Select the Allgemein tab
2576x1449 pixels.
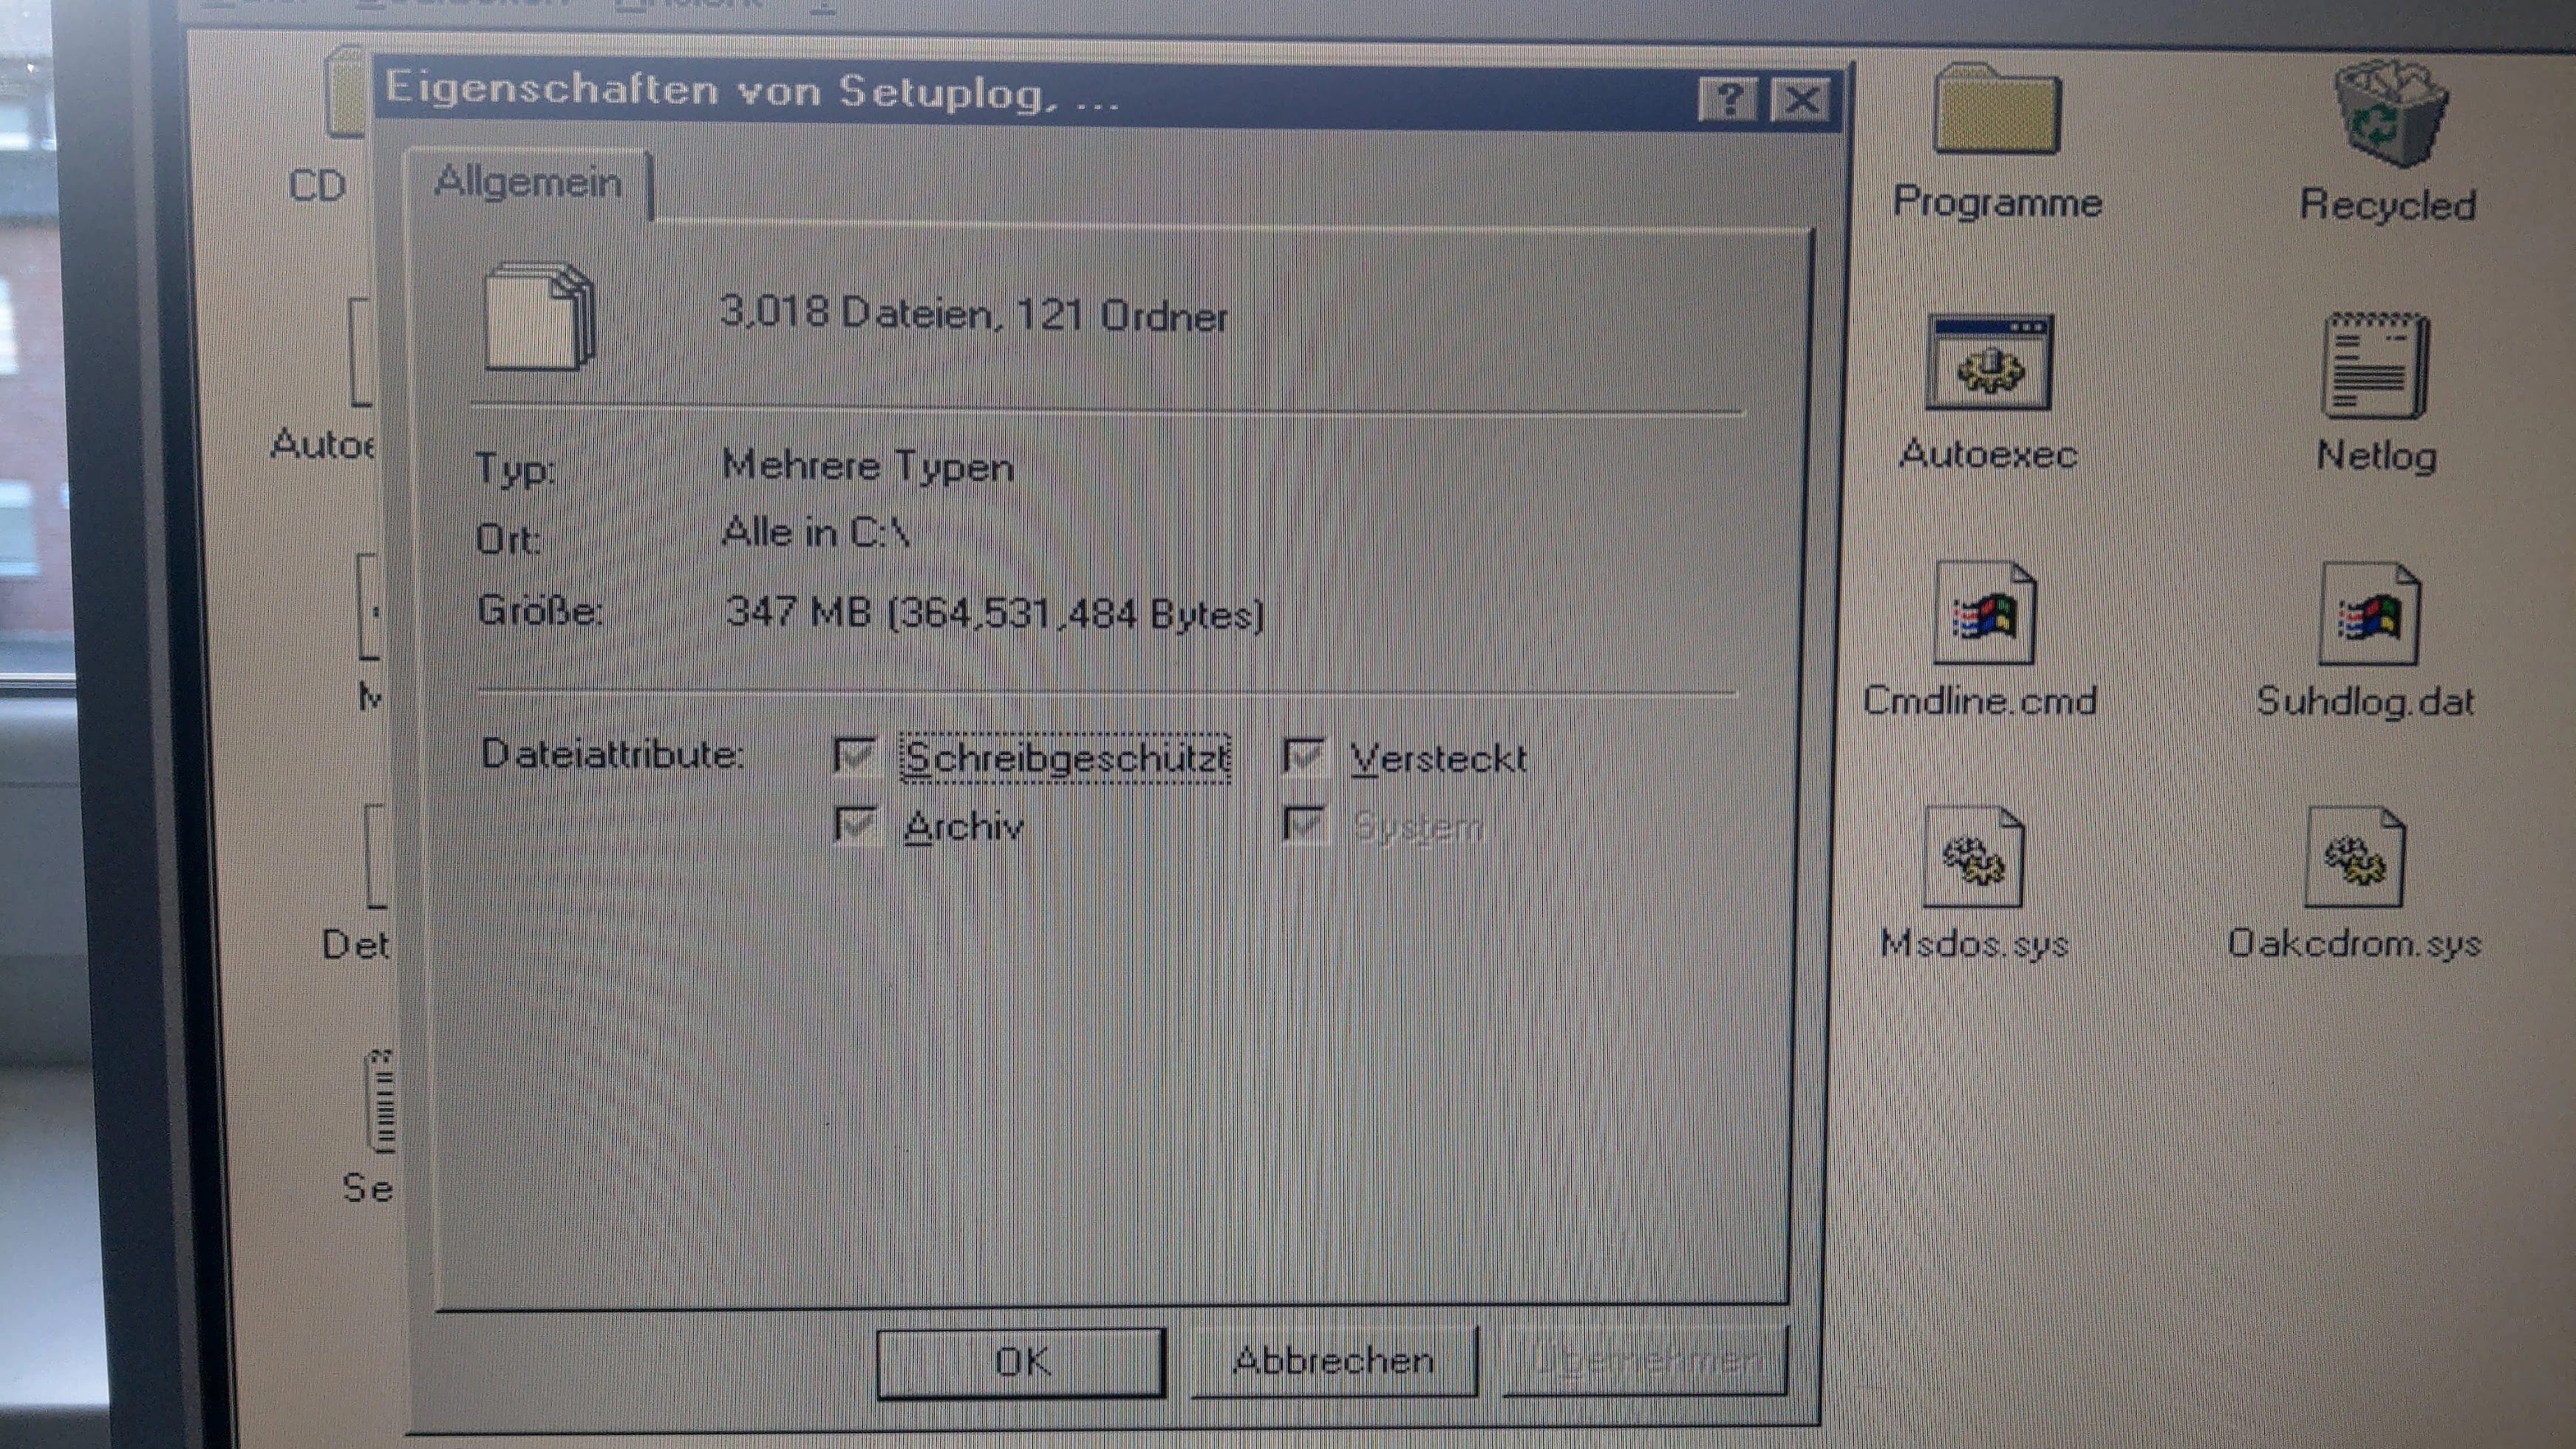[x=529, y=184]
